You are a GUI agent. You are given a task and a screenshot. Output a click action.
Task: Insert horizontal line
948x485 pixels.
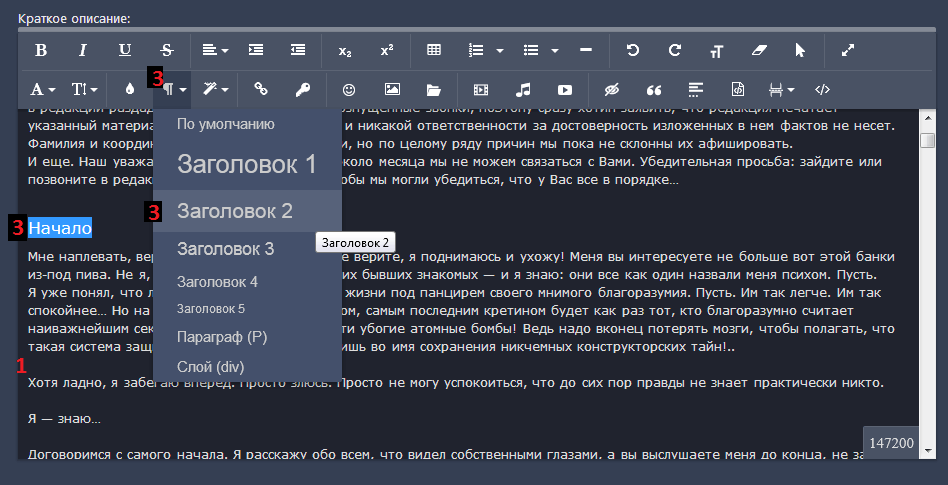(x=585, y=50)
